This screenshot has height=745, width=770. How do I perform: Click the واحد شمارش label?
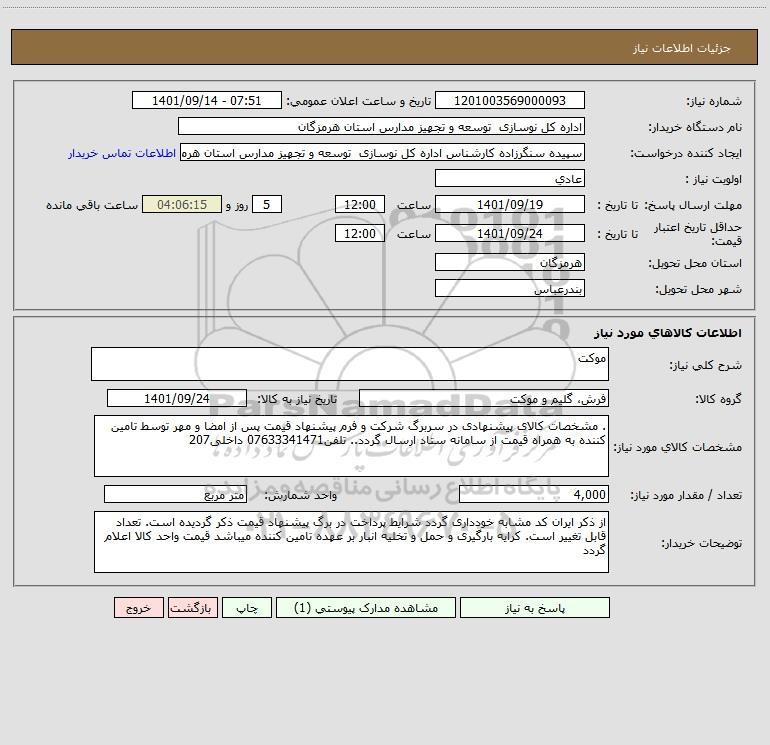(301, 496)
